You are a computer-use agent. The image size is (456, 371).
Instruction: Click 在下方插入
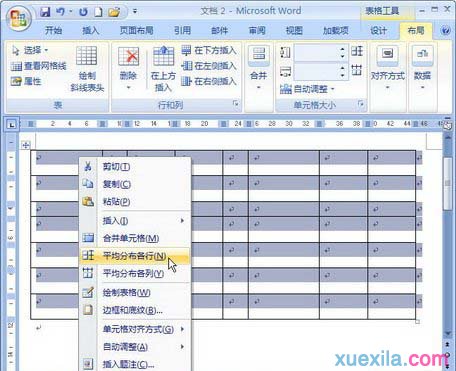pos(209,51)
